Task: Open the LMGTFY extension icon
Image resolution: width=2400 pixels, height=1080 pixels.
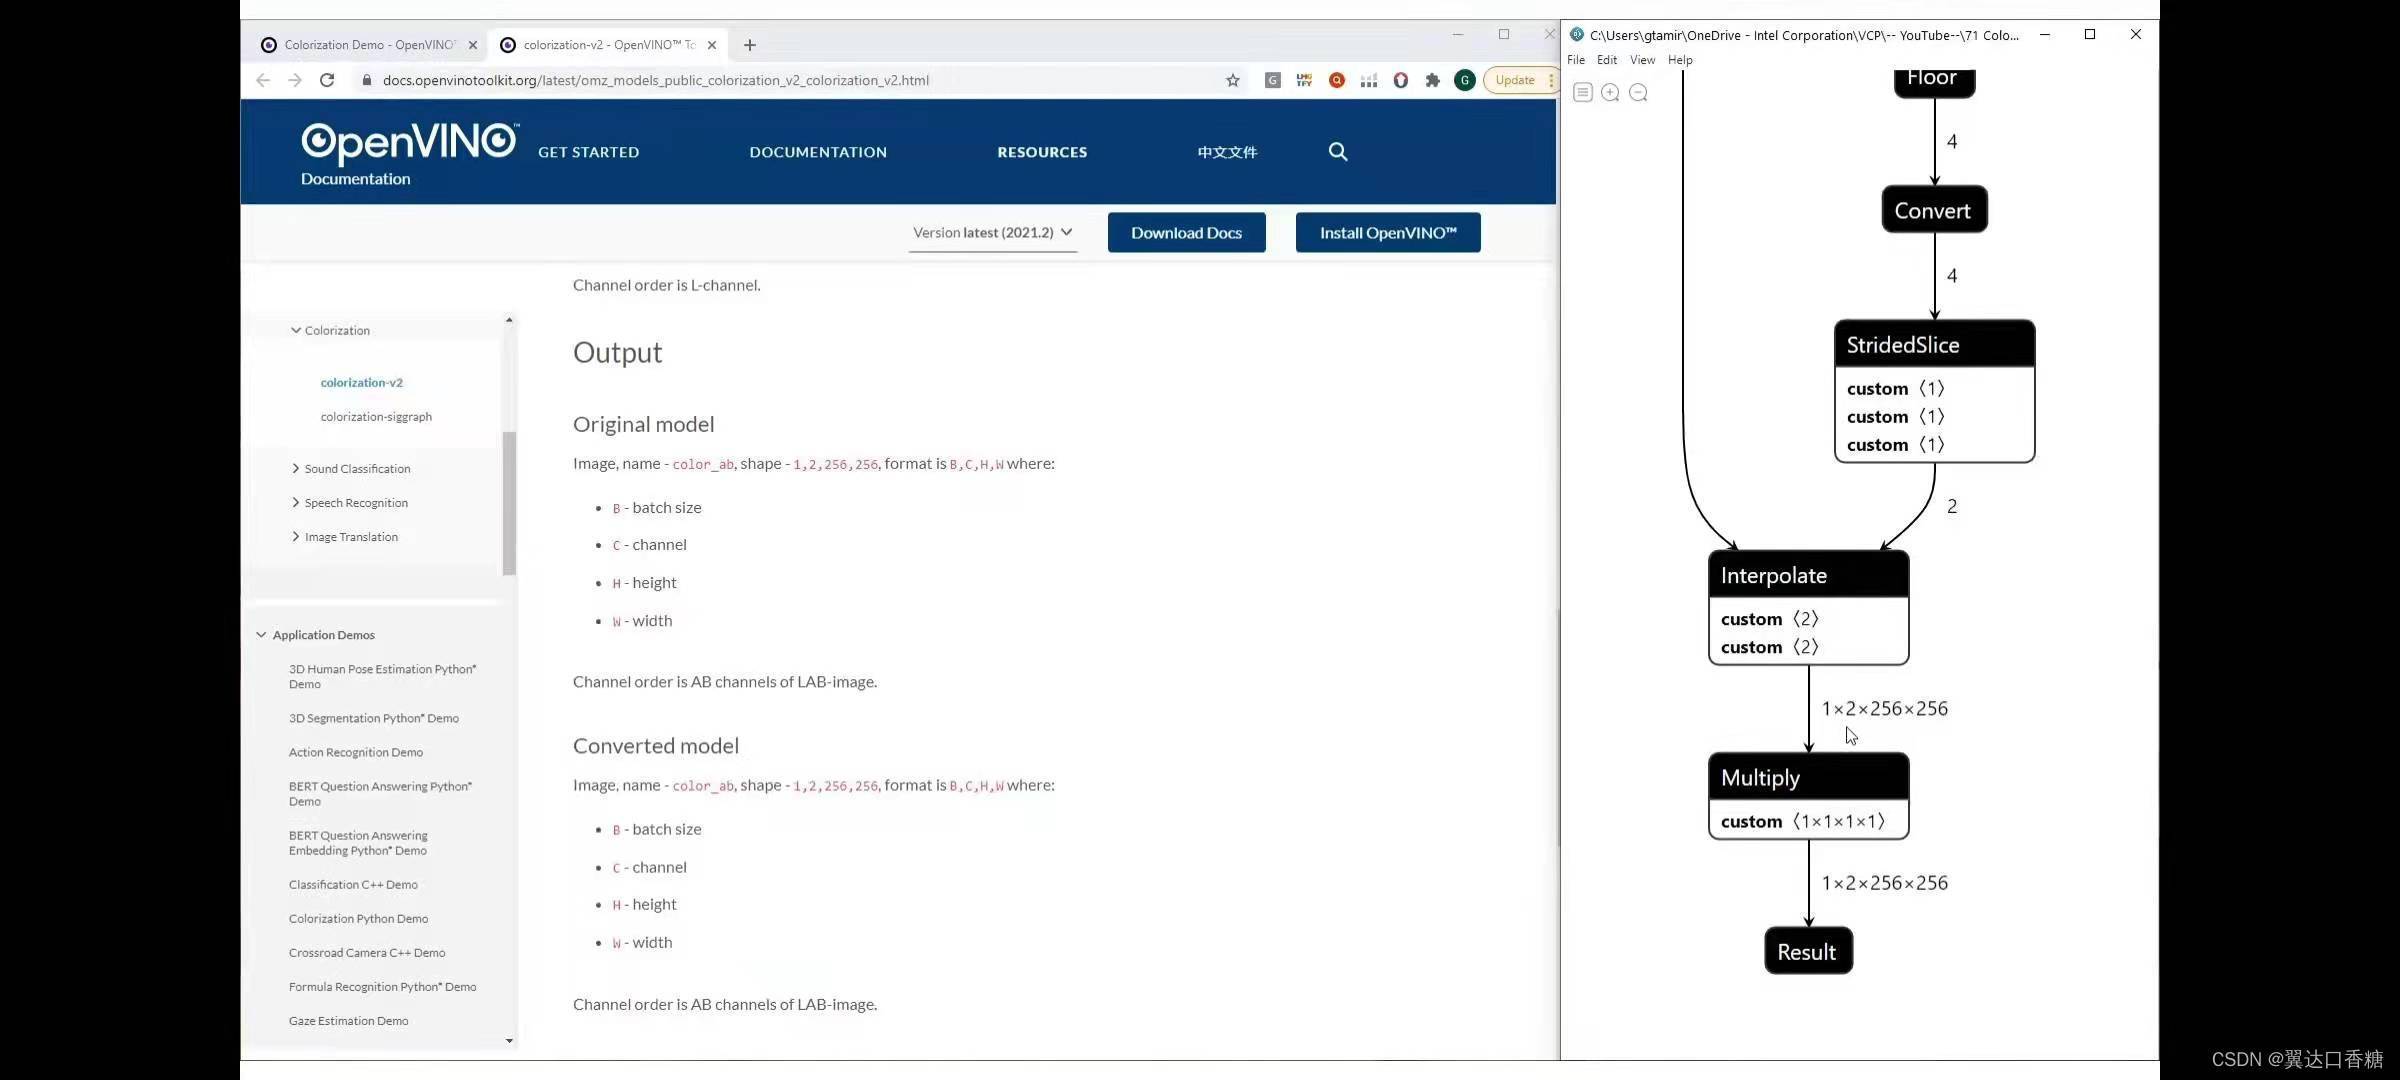Action: pos(1304,80)
